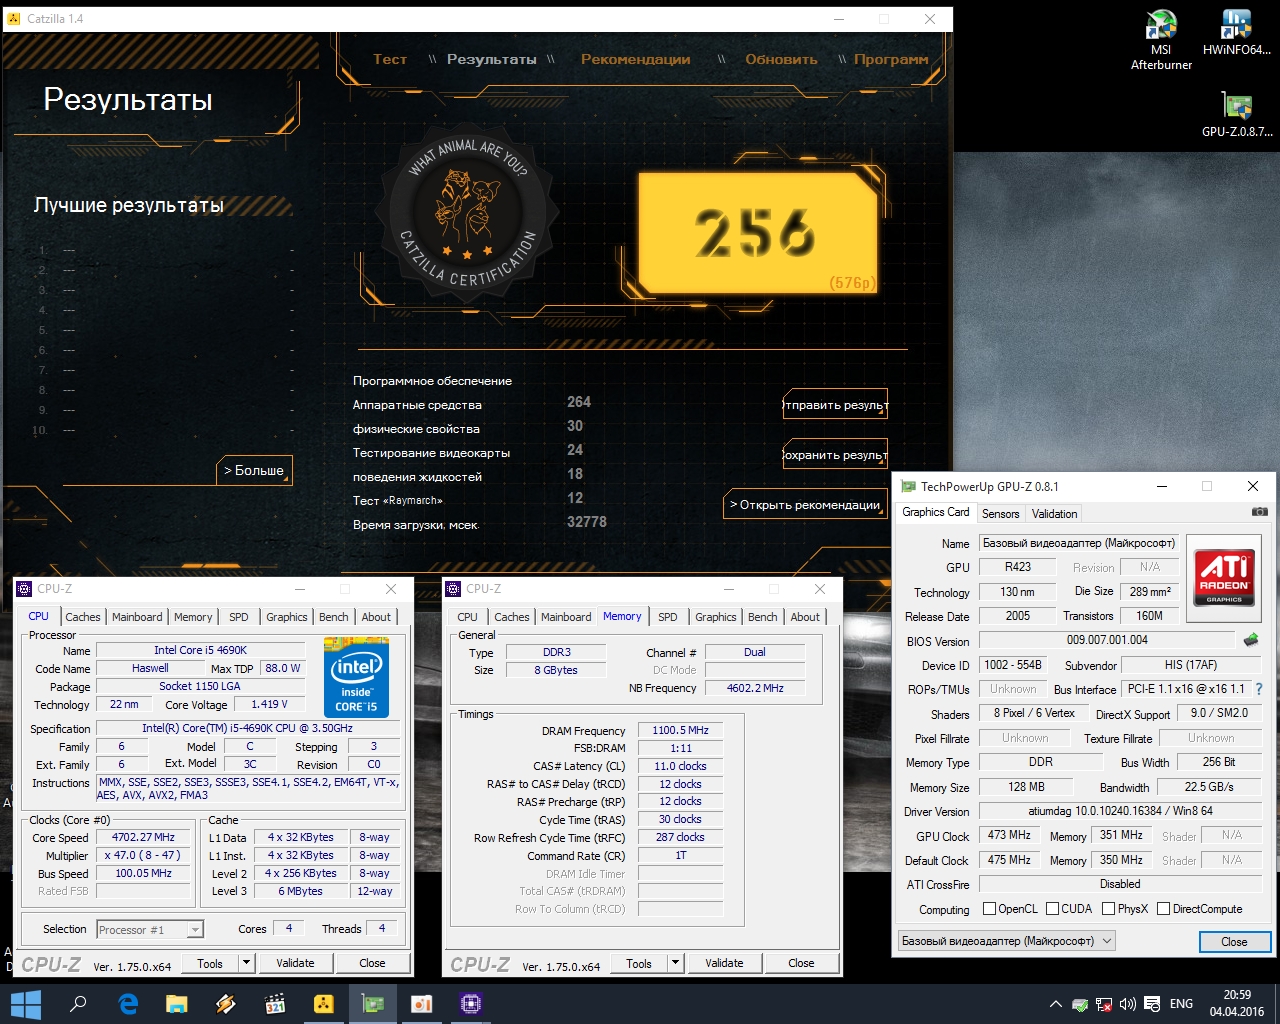Select the Результаты tab in Catzilla
The width and height of the screenshot is (1280, 1024).
tap(491, 59)
